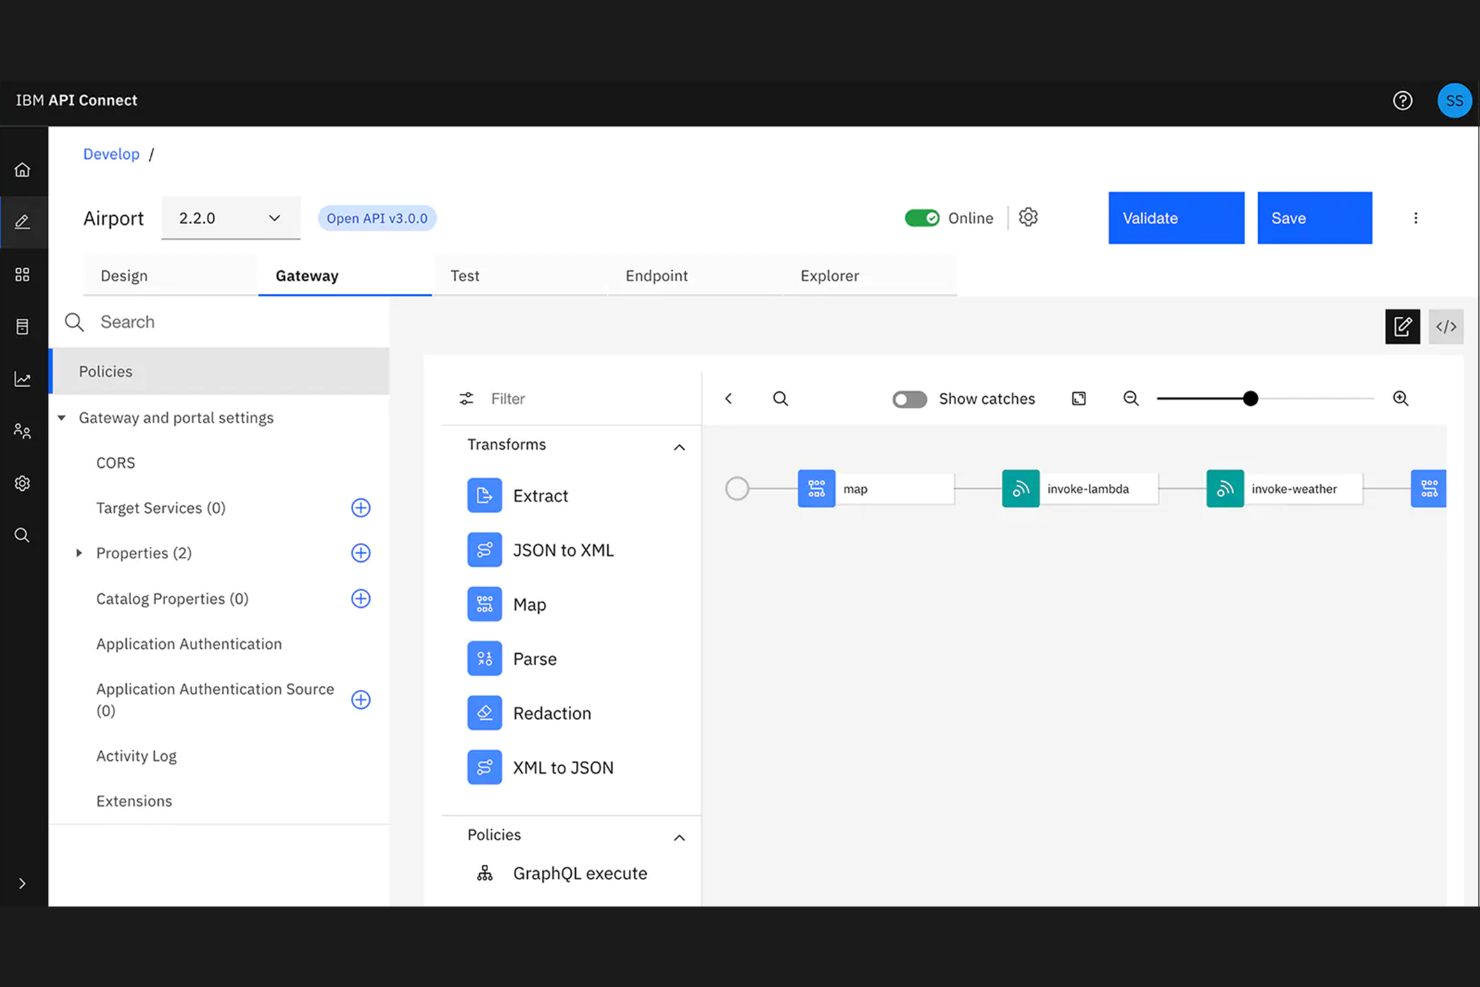Switch to the Test tab
The width and height of the screenshot is (1480, 987).
tap(520, 276)
